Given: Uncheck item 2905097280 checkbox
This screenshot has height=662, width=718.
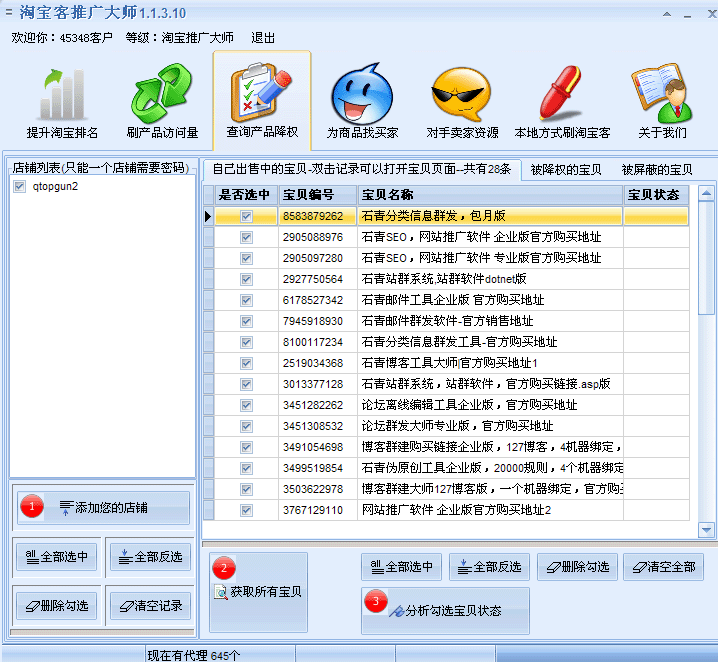Looking at the screenshot, I should pos(246,258).
